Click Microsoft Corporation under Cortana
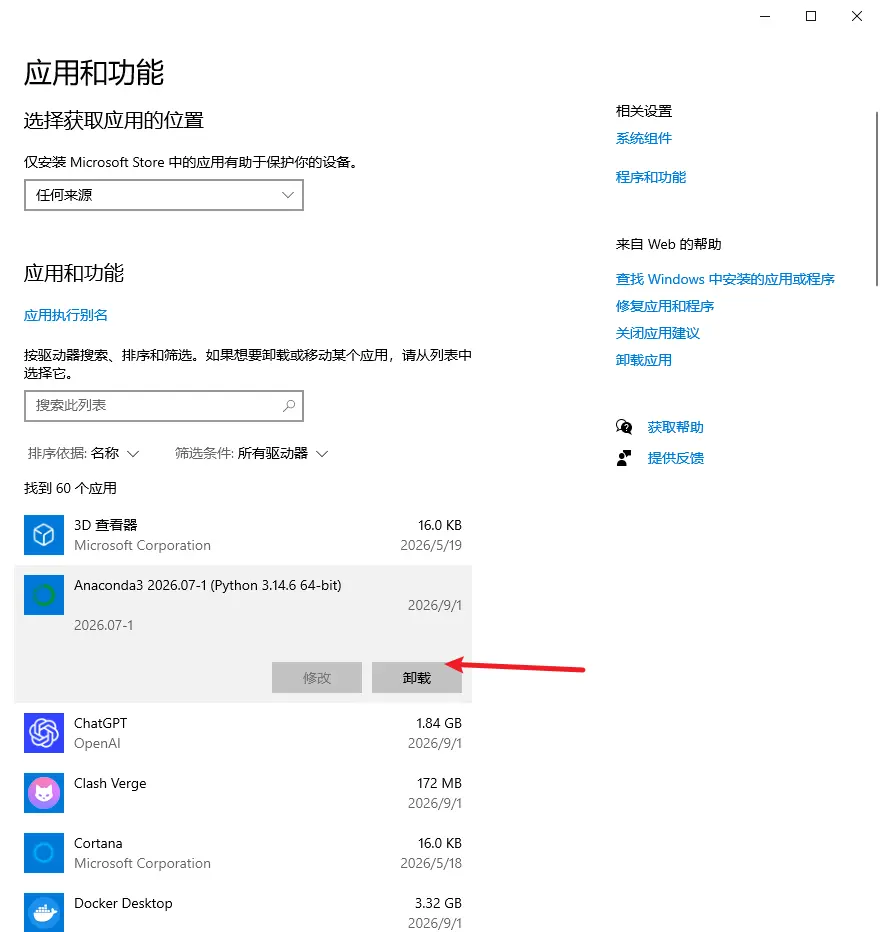 pyautogui.click(x=142, y=863)
